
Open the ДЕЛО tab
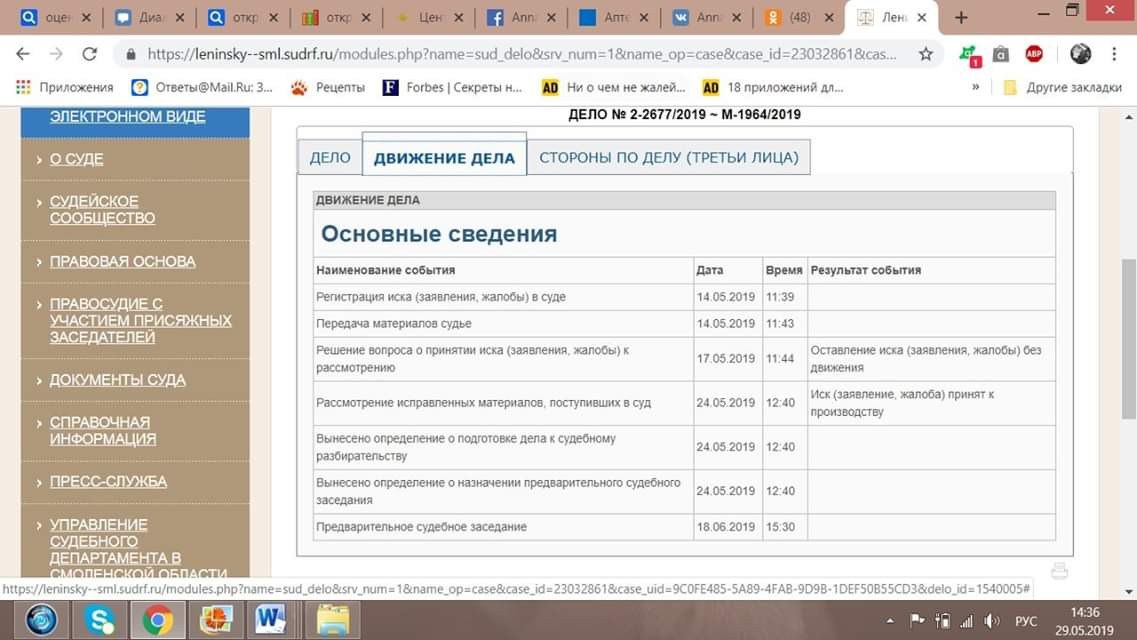coord(330,157)
